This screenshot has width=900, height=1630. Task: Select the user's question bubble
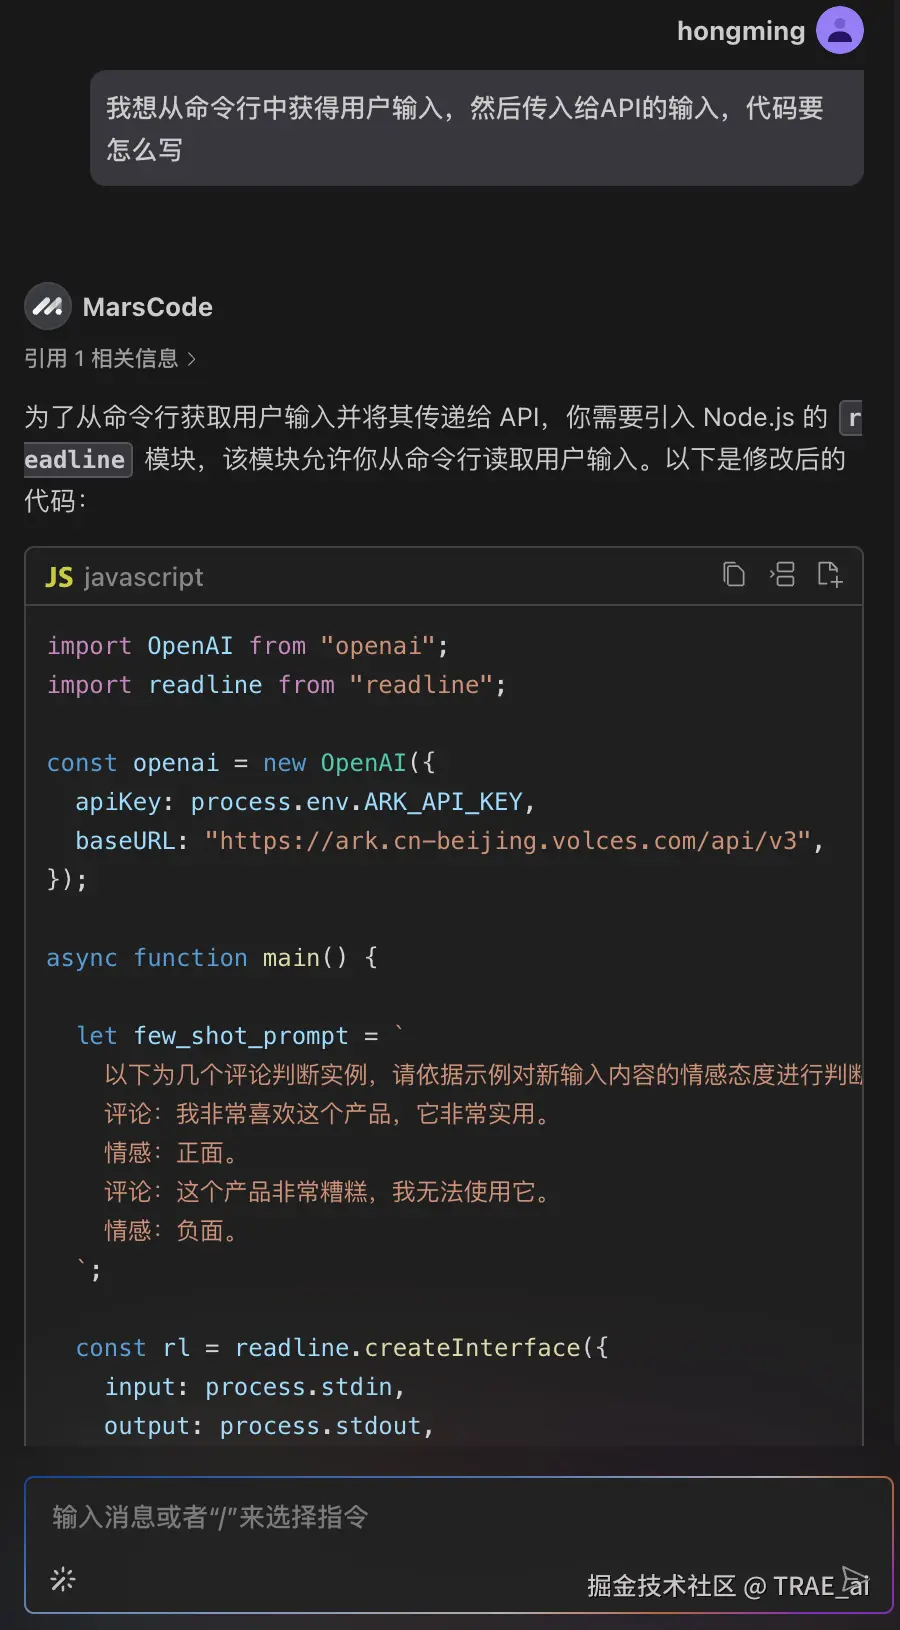[x=477, y=128]
